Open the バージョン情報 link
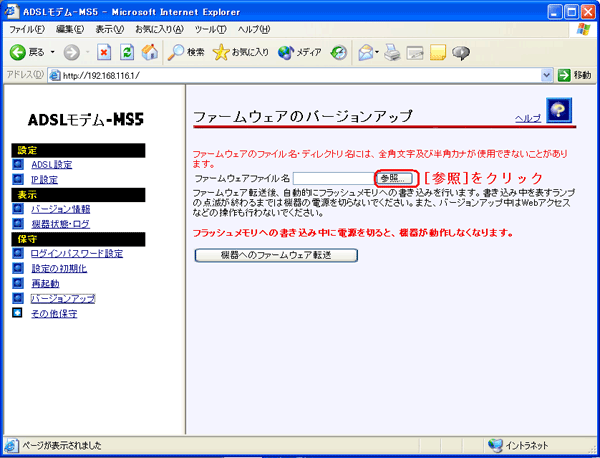 (x=61, y=209)
